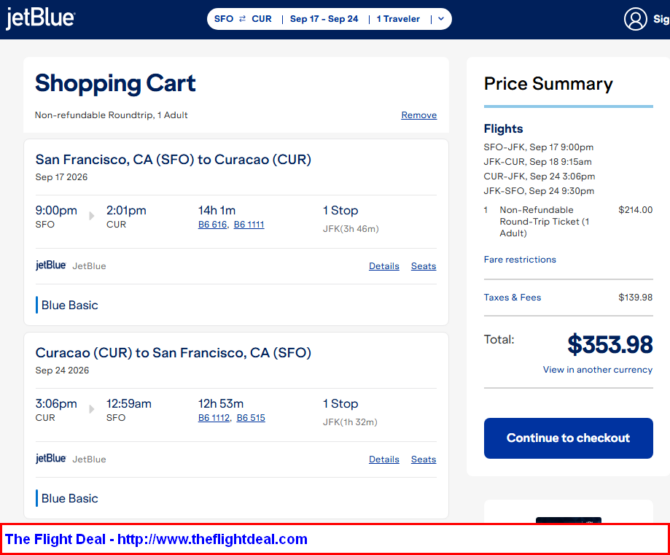This screenshot has width=670, height=555.
Task: Click the round-trip arrows icon in search pill
Action: tap(242, 19)
